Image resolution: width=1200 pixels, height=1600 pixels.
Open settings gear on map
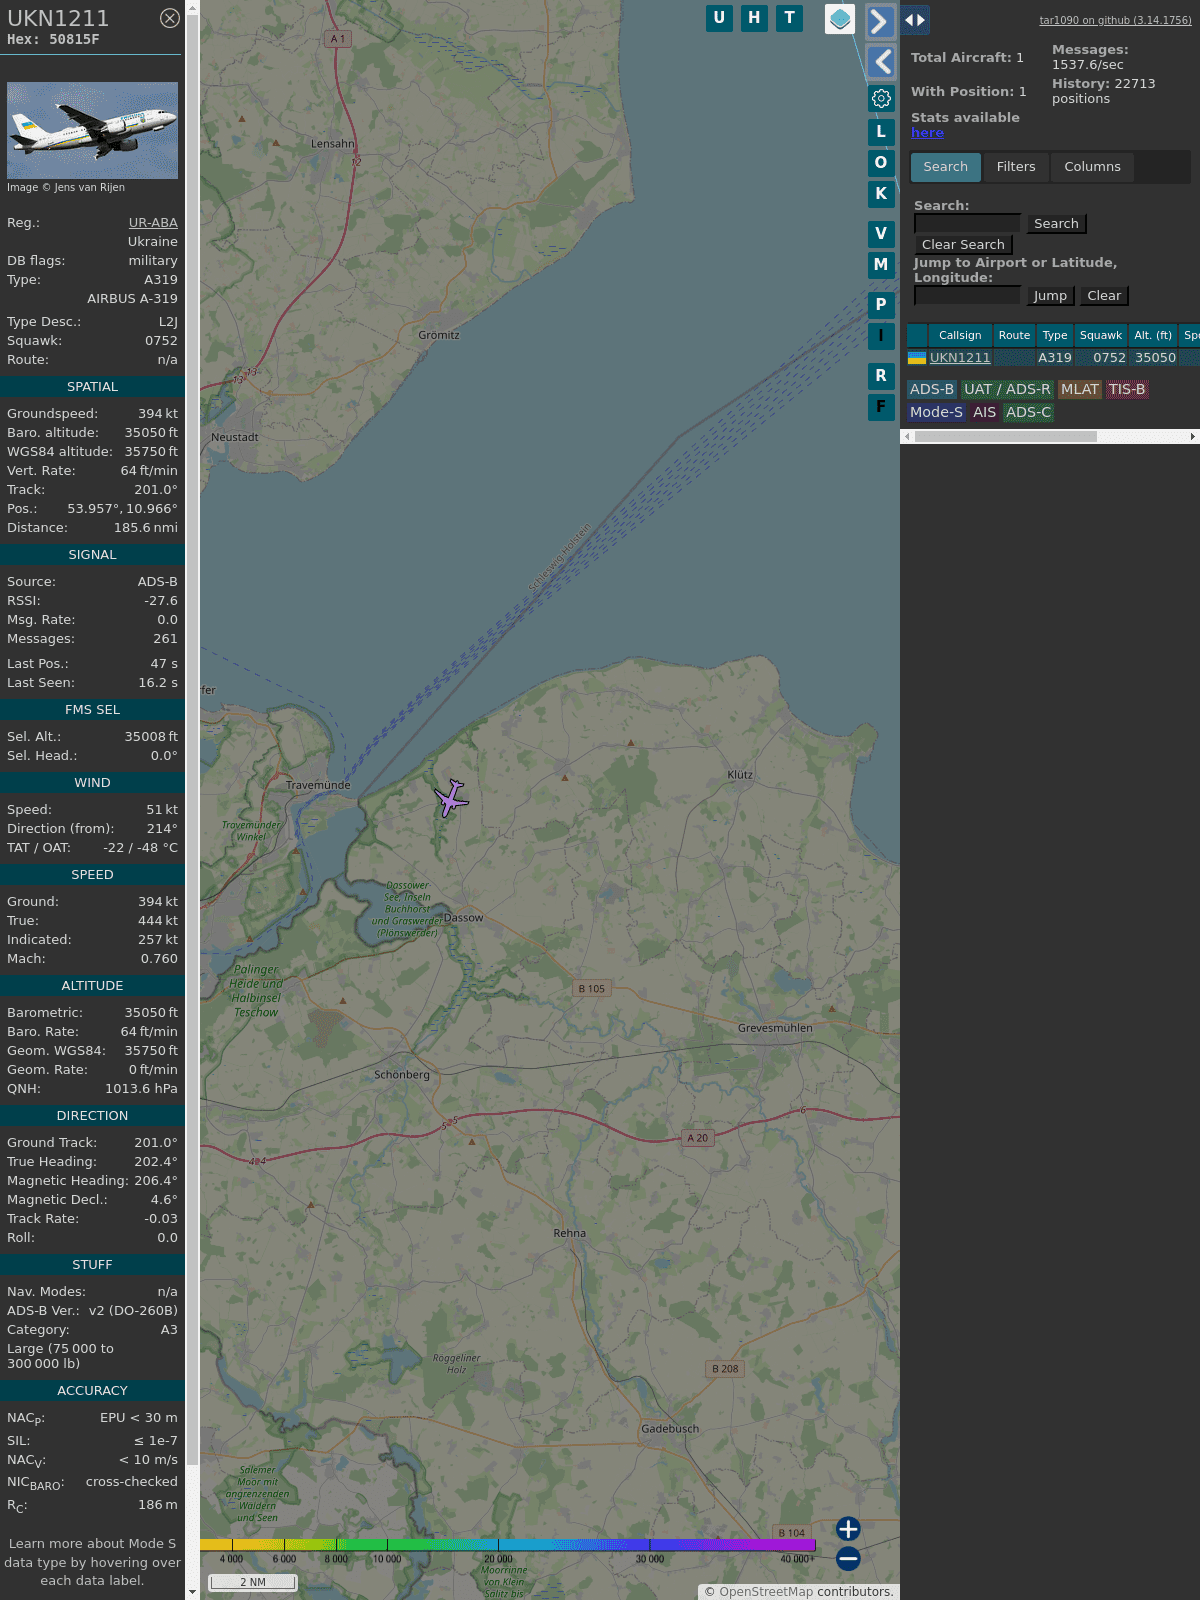tap(881, 98)
